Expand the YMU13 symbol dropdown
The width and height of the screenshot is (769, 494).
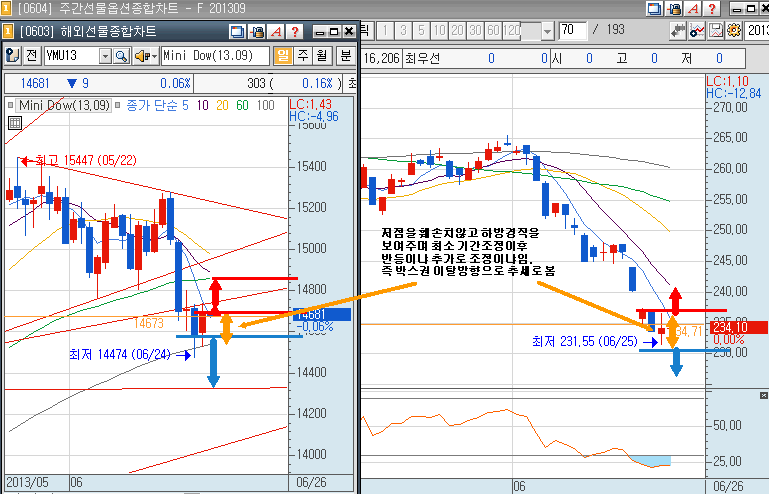[x=105, y=56]
